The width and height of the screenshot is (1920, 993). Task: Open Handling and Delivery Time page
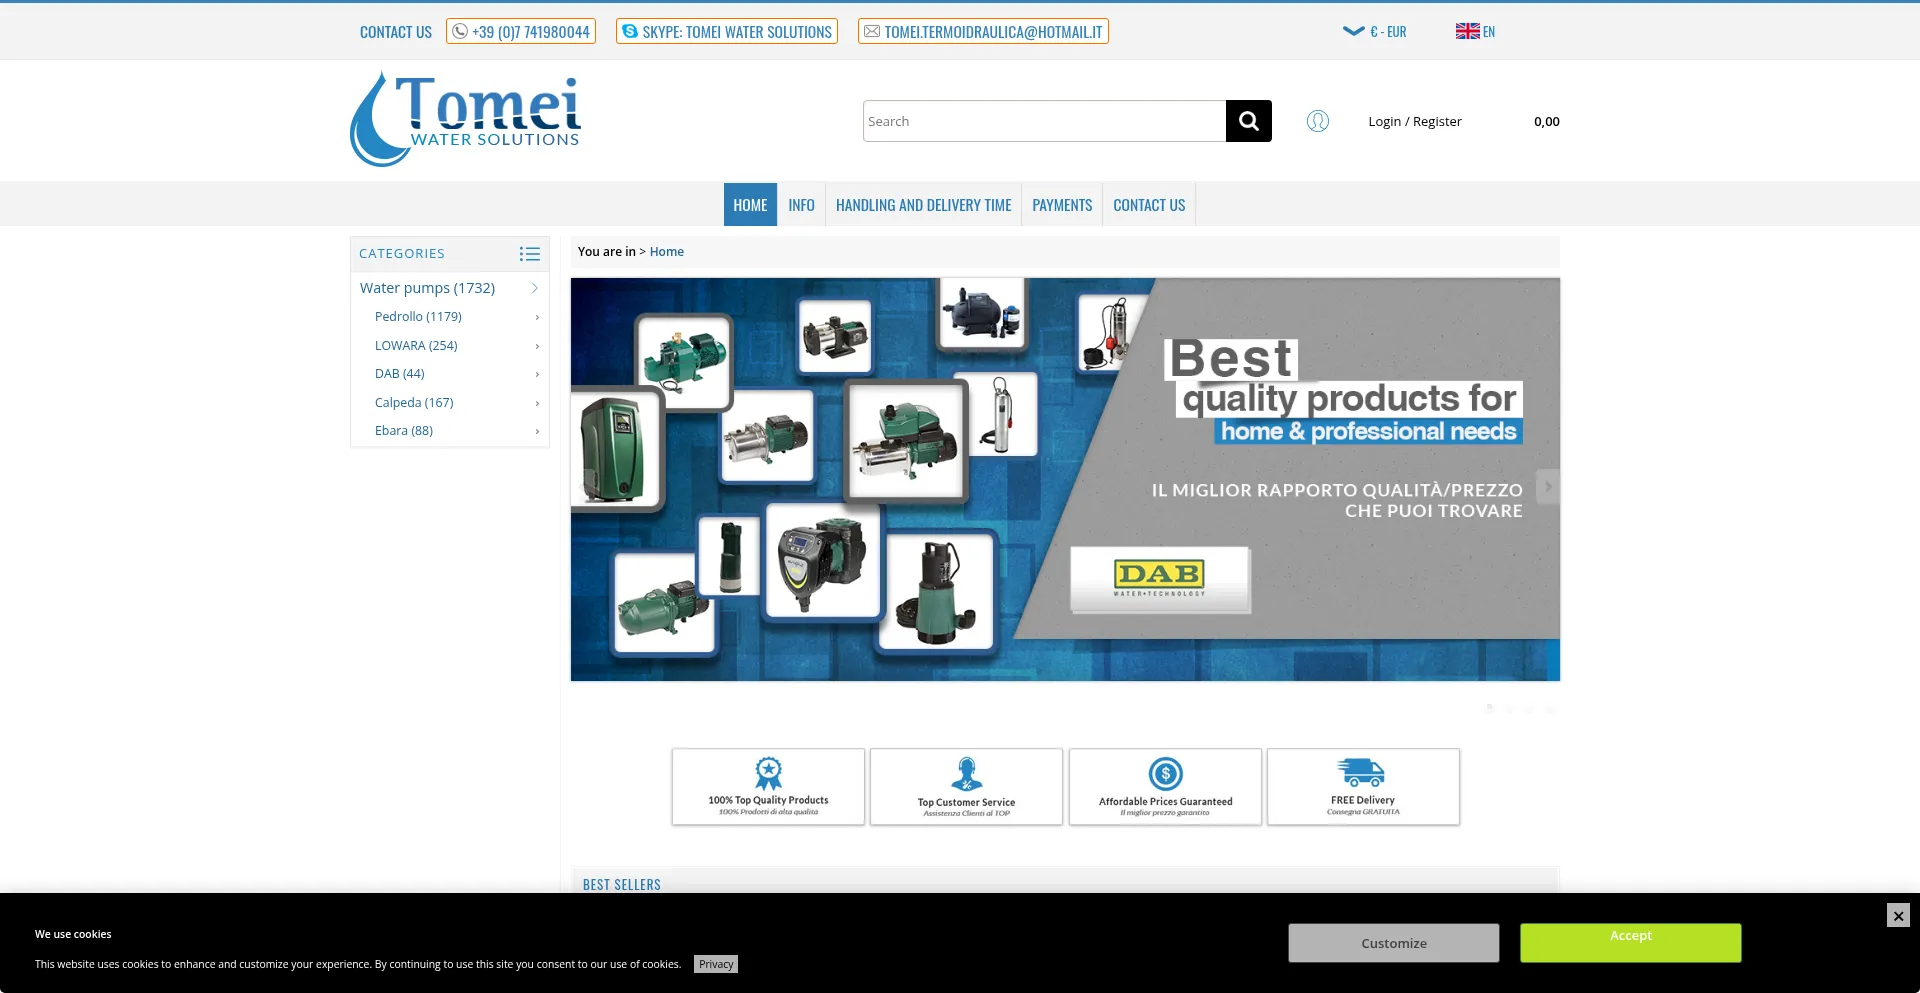point(923,205)
